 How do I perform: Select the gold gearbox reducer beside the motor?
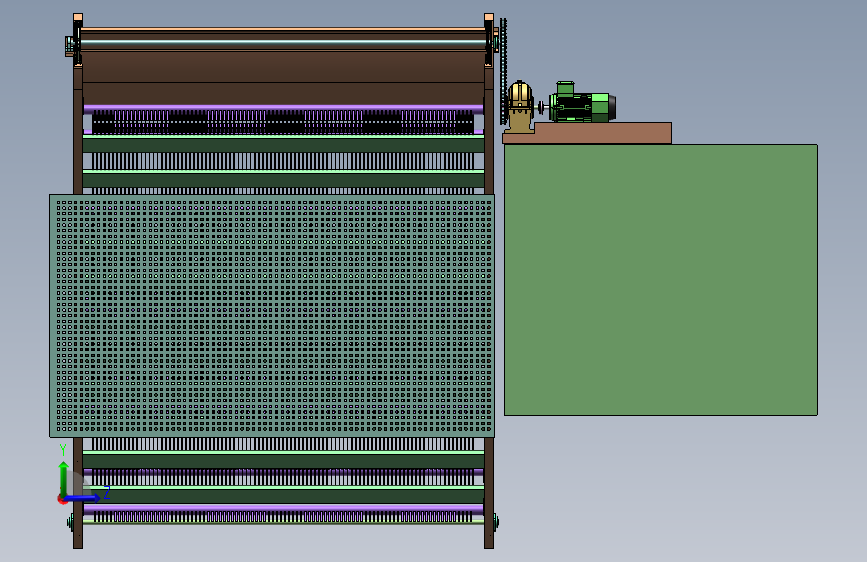[520, 106]
